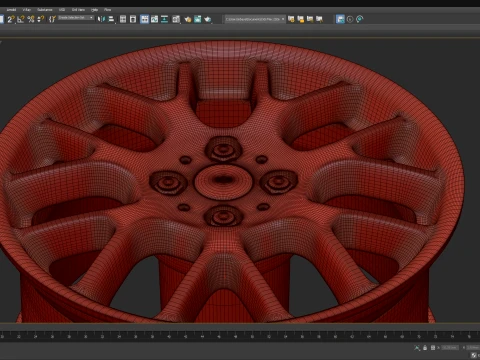Select the top lug nut hole
The image size is (480, 360).
pyautogui.click(x=223, y=149)
